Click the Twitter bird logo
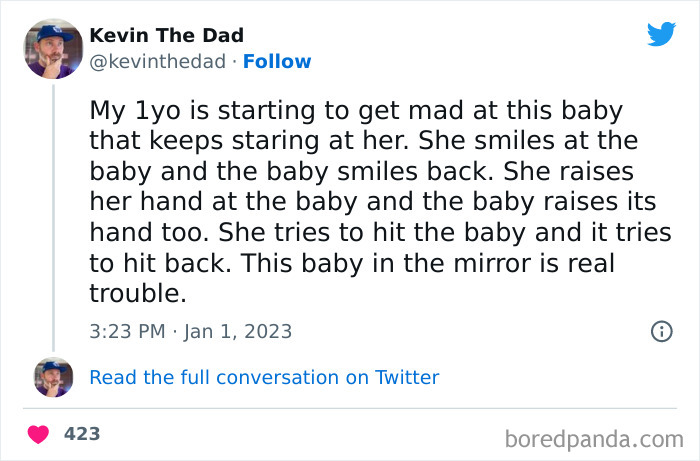This screenshot has height=461, width=700. click(x=661, y=34)
